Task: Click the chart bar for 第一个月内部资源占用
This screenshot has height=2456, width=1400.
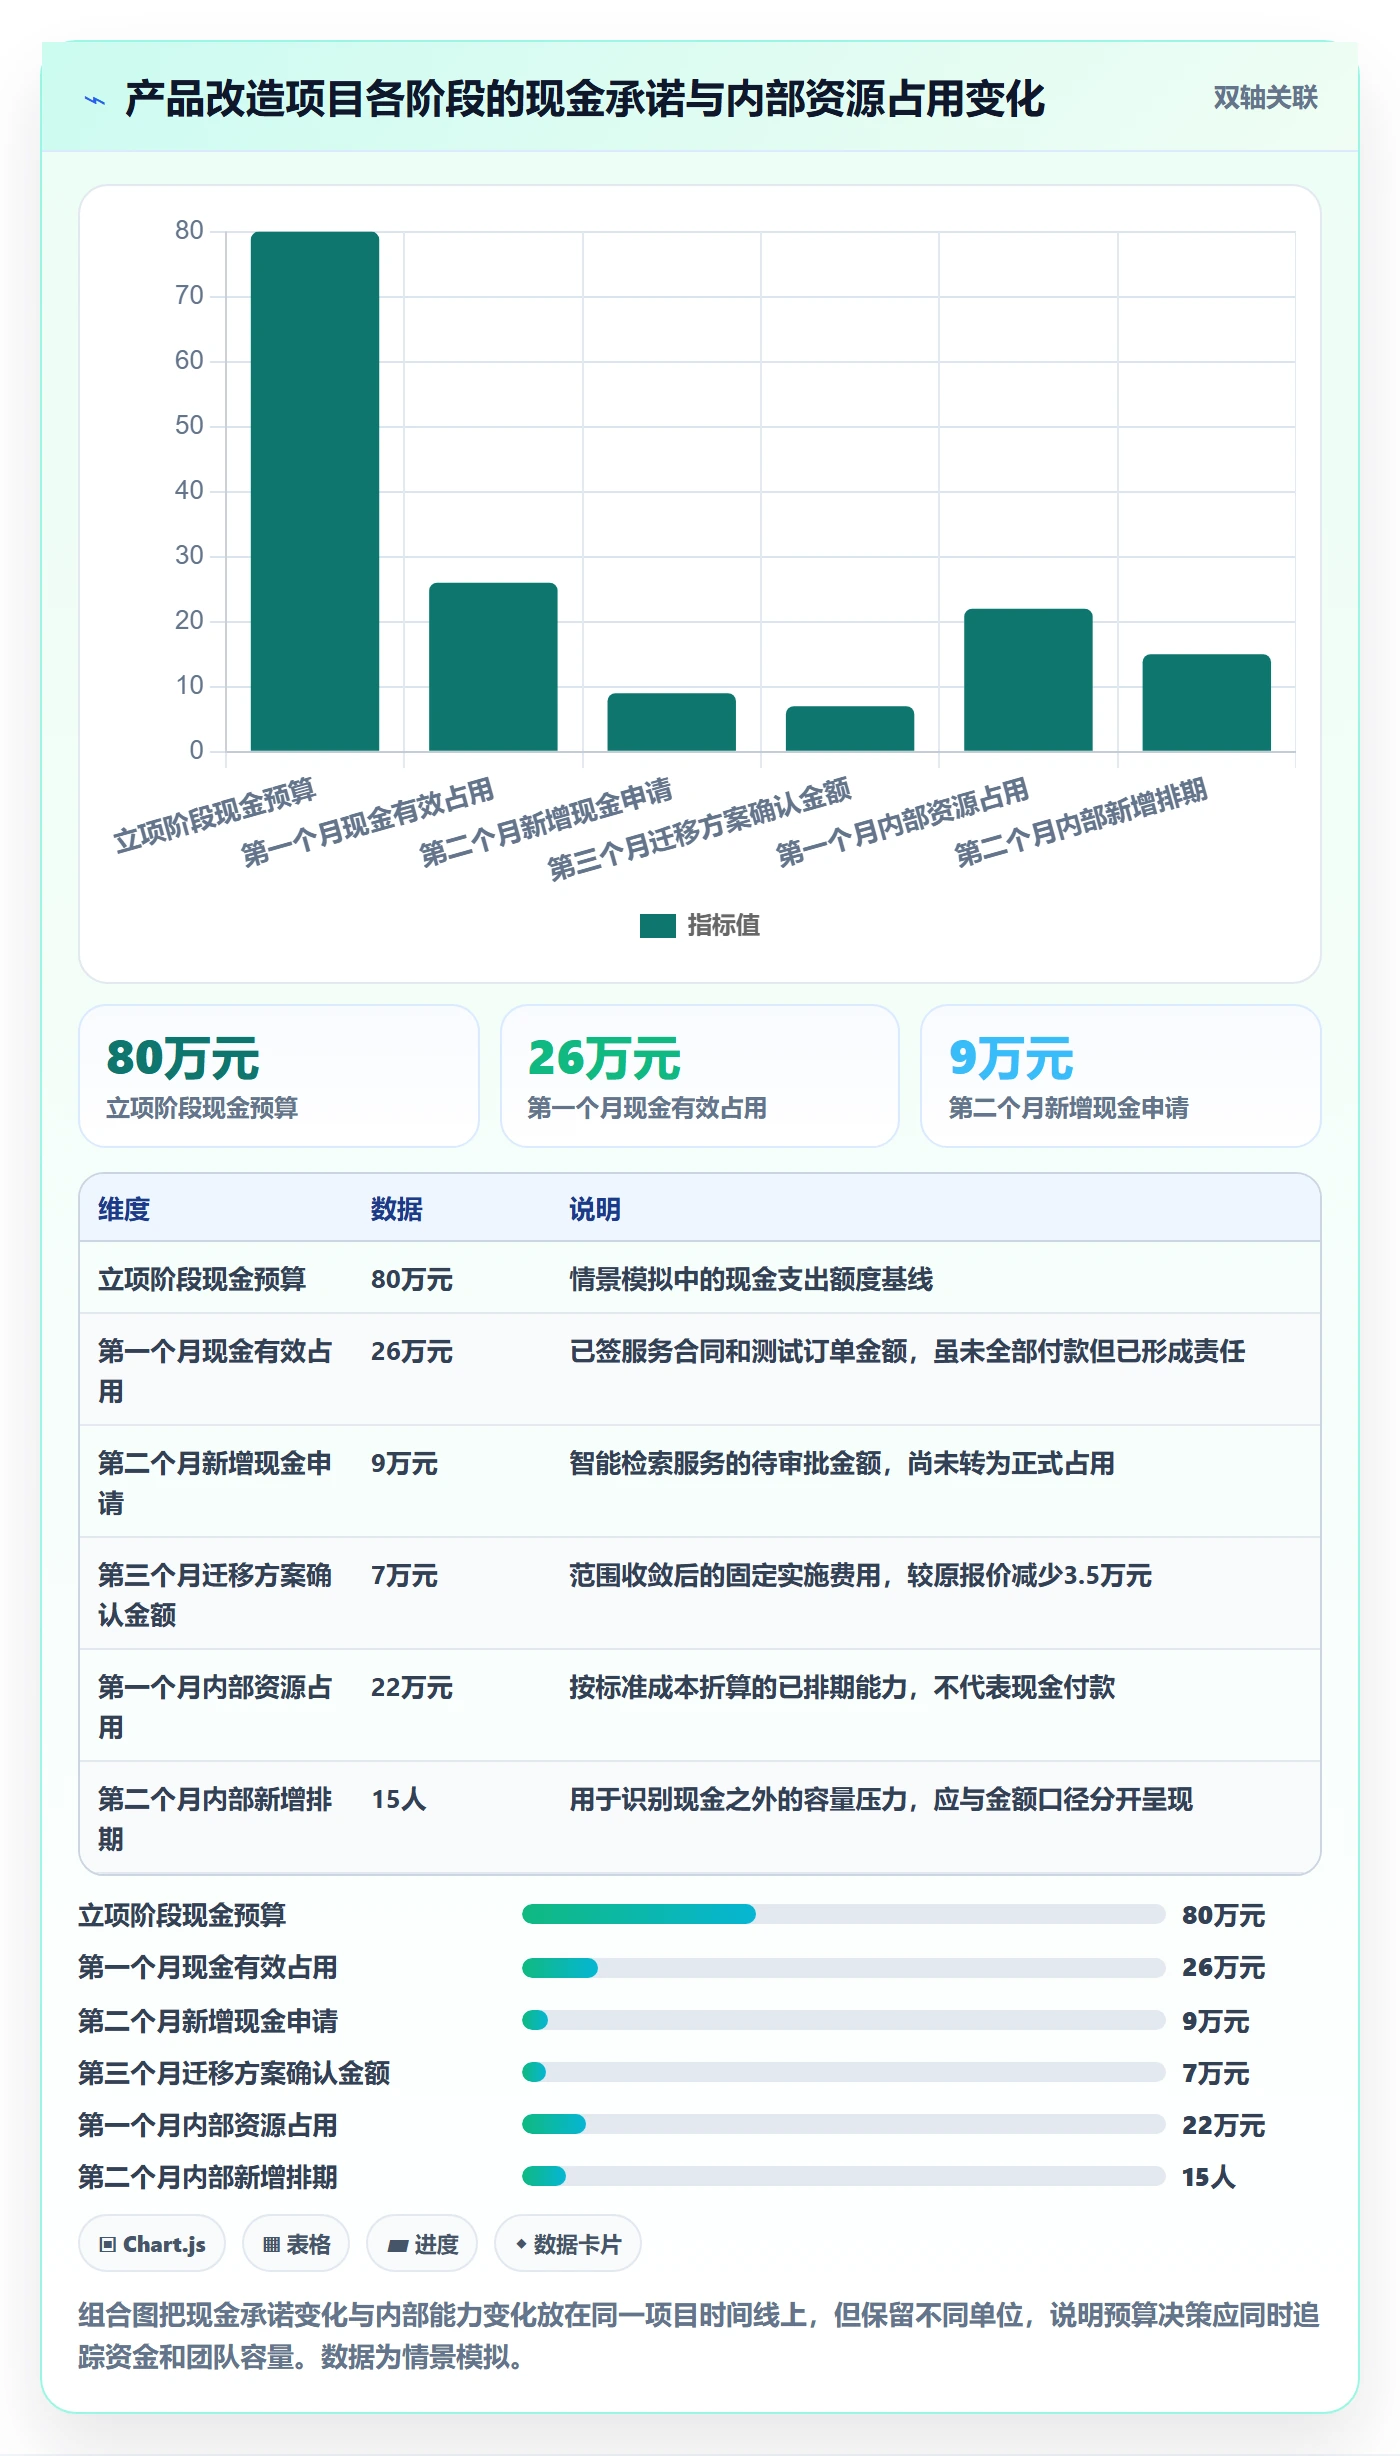Action: coord(1028,680)
